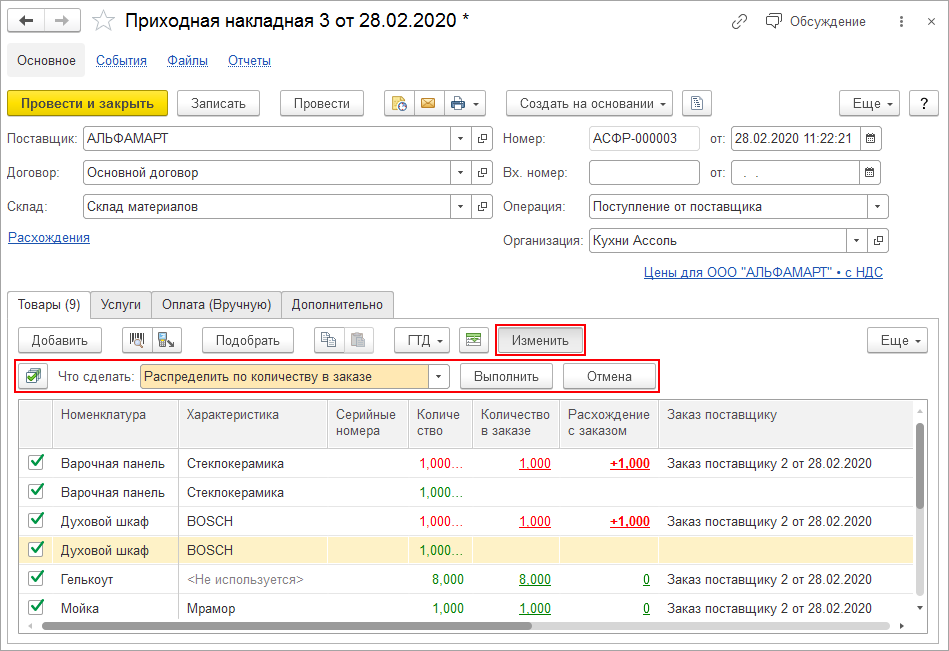Go forward with the right arrow button
This screenshot has width=949, height=651.
coord(62,21)
